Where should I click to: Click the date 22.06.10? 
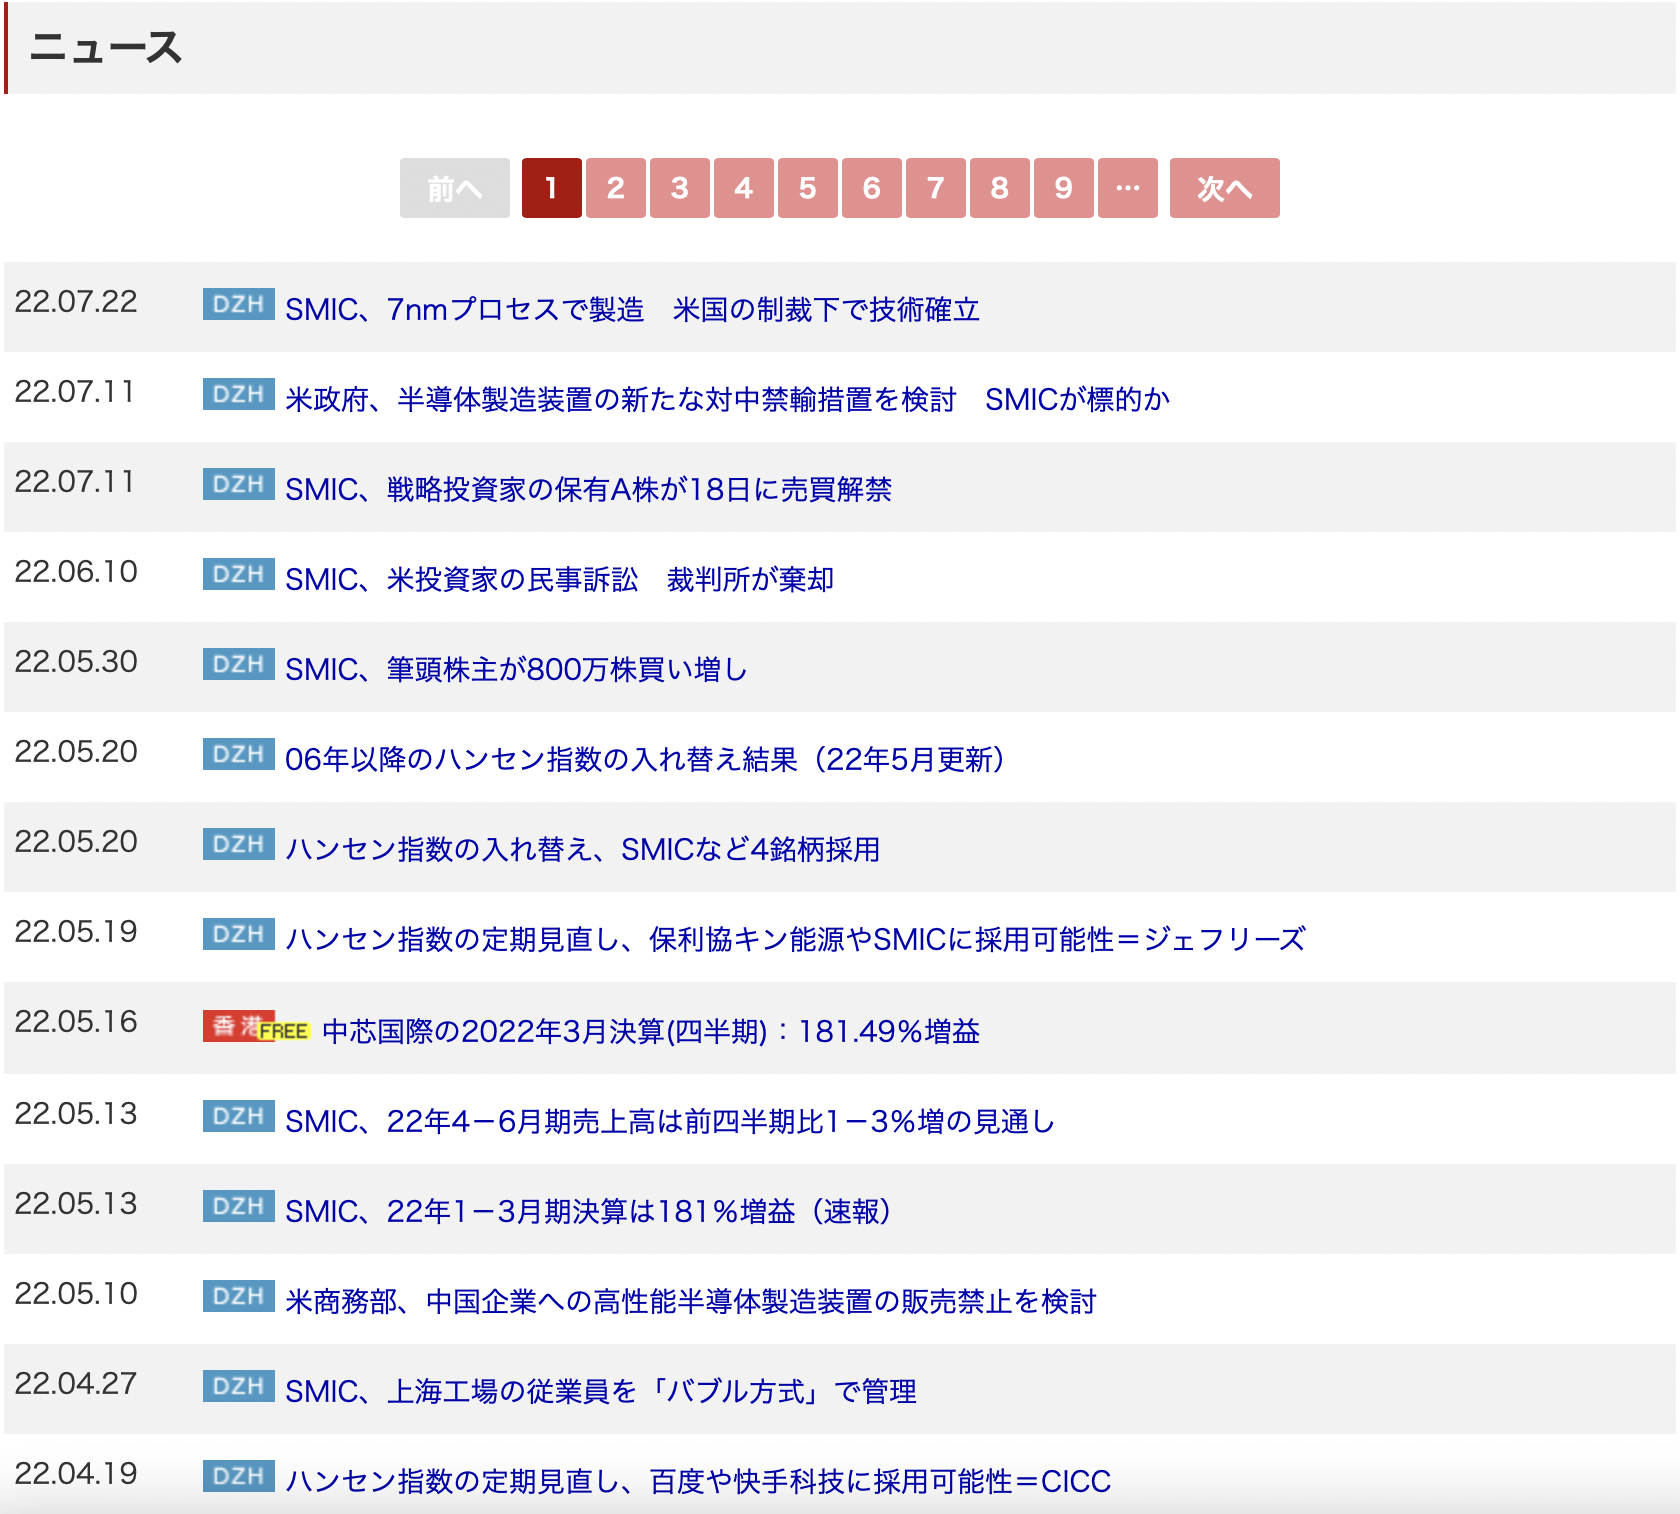[76, 572]
